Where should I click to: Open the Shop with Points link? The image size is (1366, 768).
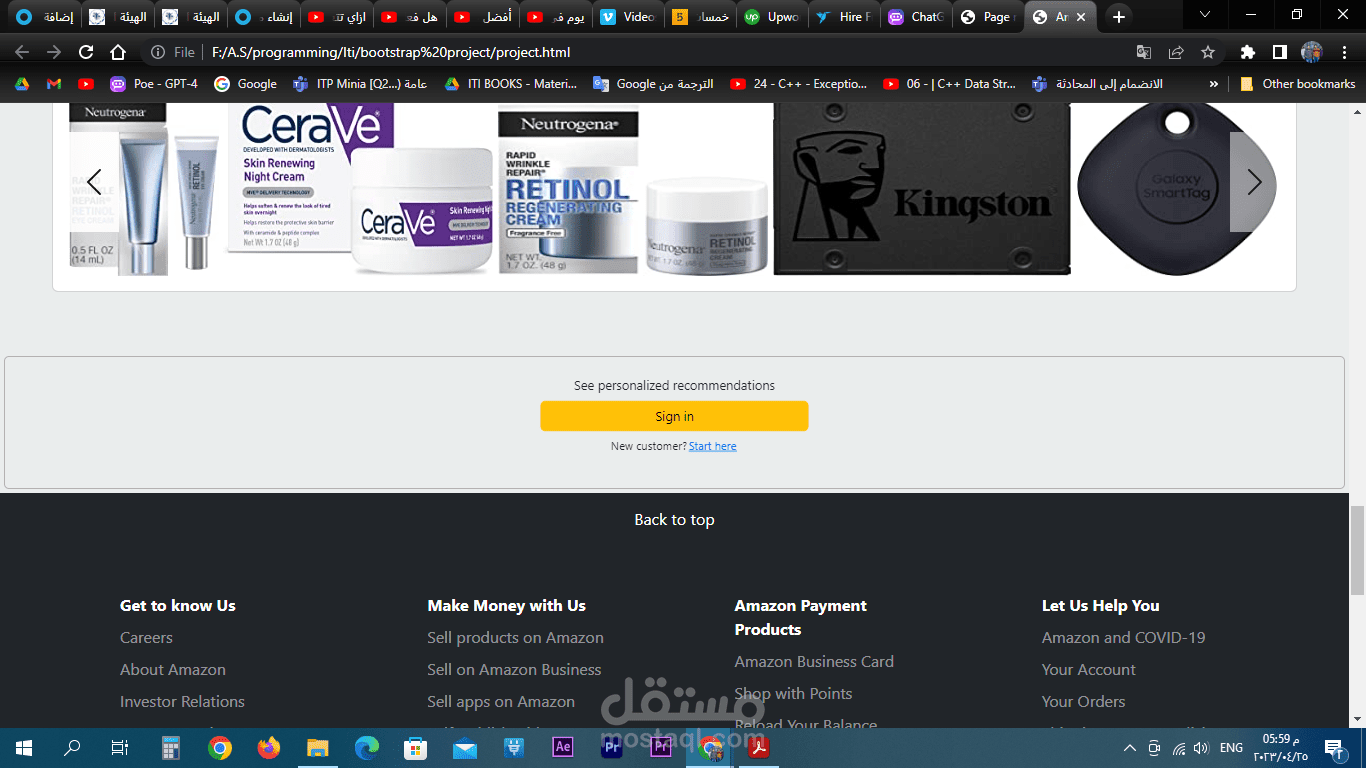tap(793, 694)
